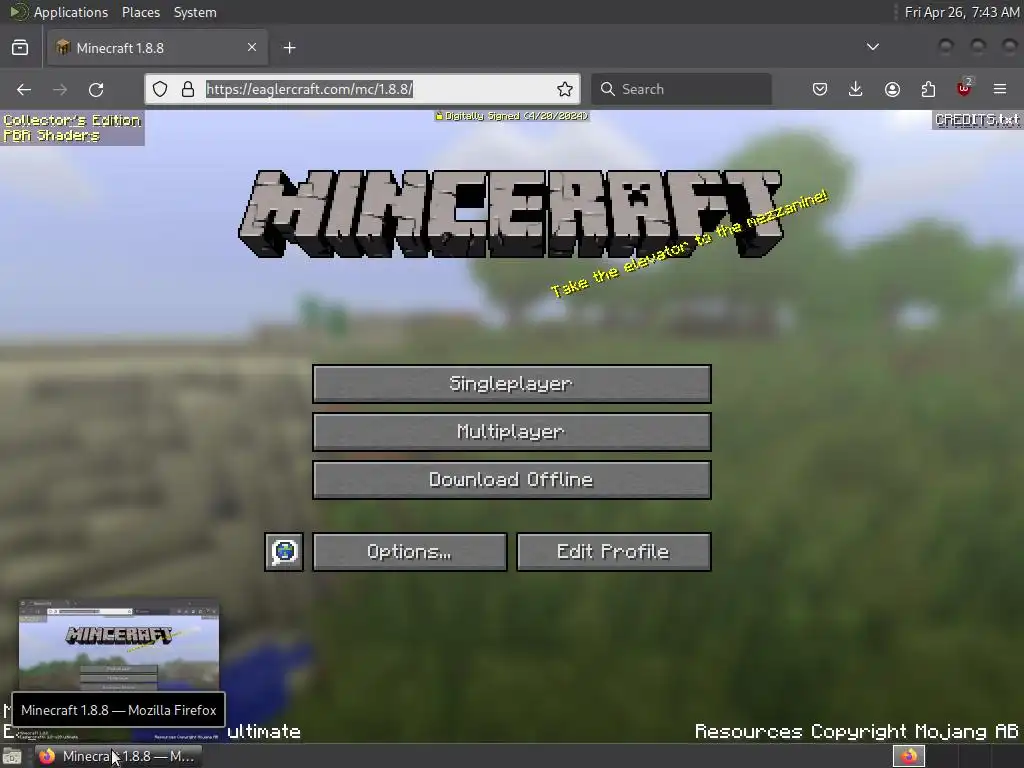Expand the list all tabs chevron
This screenshot has width=1024, height=768.
click(872, 47)
